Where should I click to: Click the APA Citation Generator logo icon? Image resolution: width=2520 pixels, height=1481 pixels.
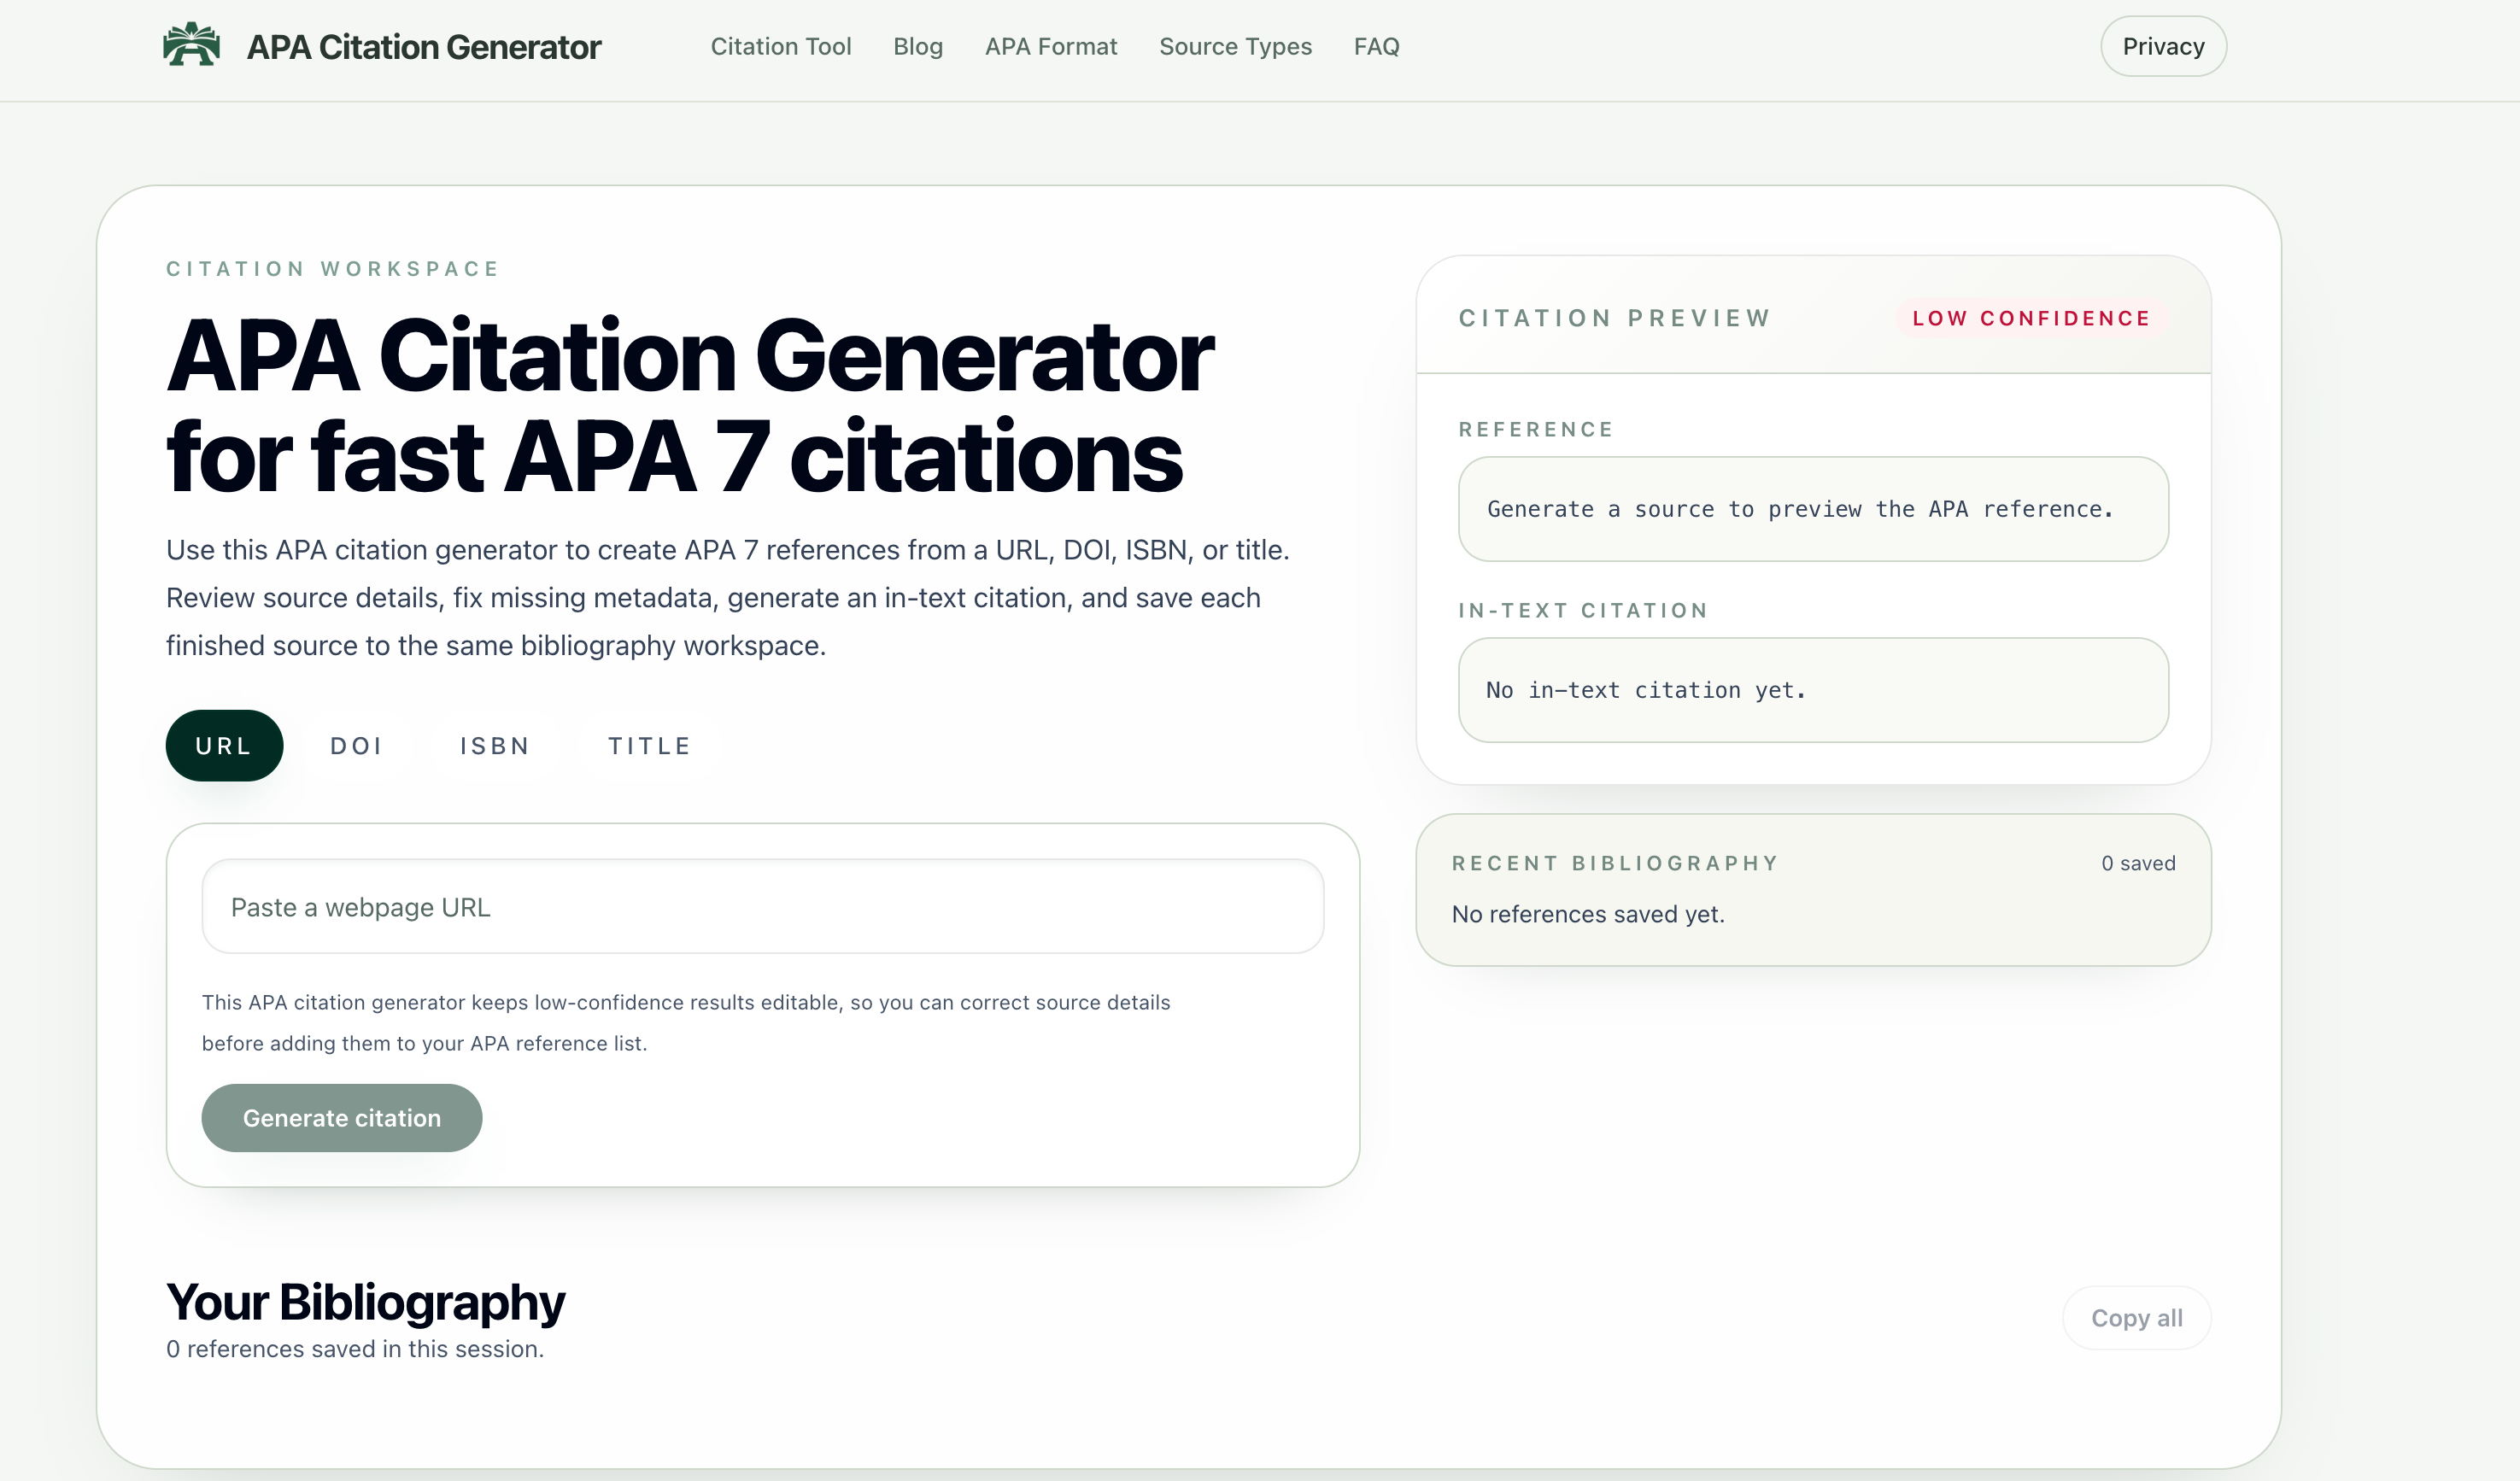(191, 45)
